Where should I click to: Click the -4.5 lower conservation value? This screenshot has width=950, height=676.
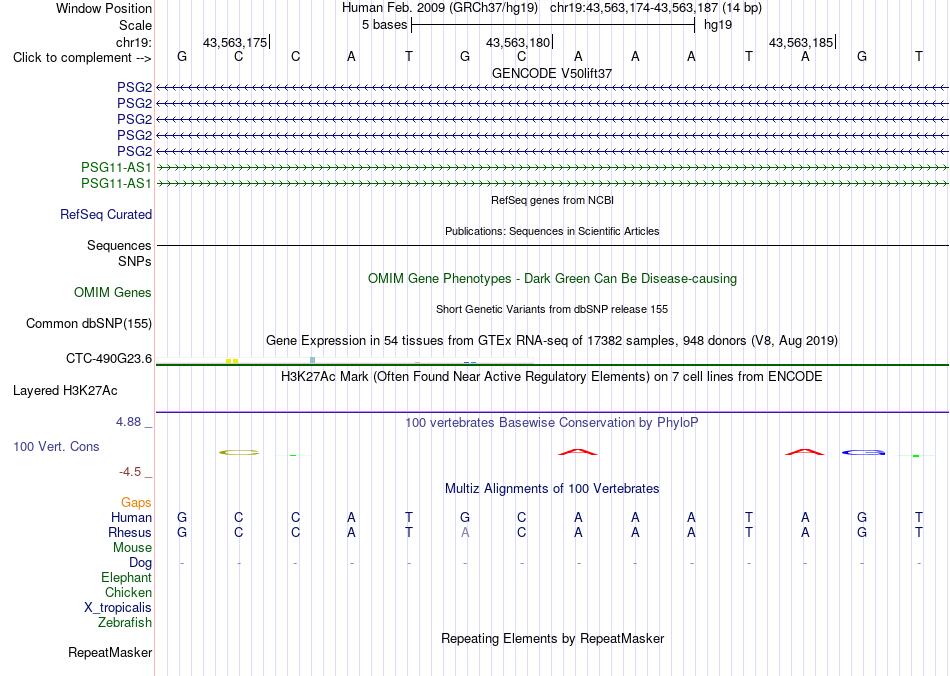coord(130,472)
